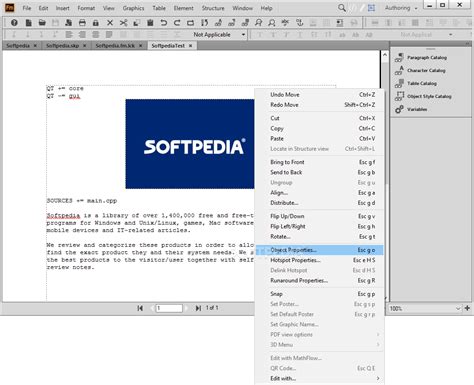Open Paragraph Catalog panel
The width and height of the screenshot is (474, 385).
tap(421, 58)
